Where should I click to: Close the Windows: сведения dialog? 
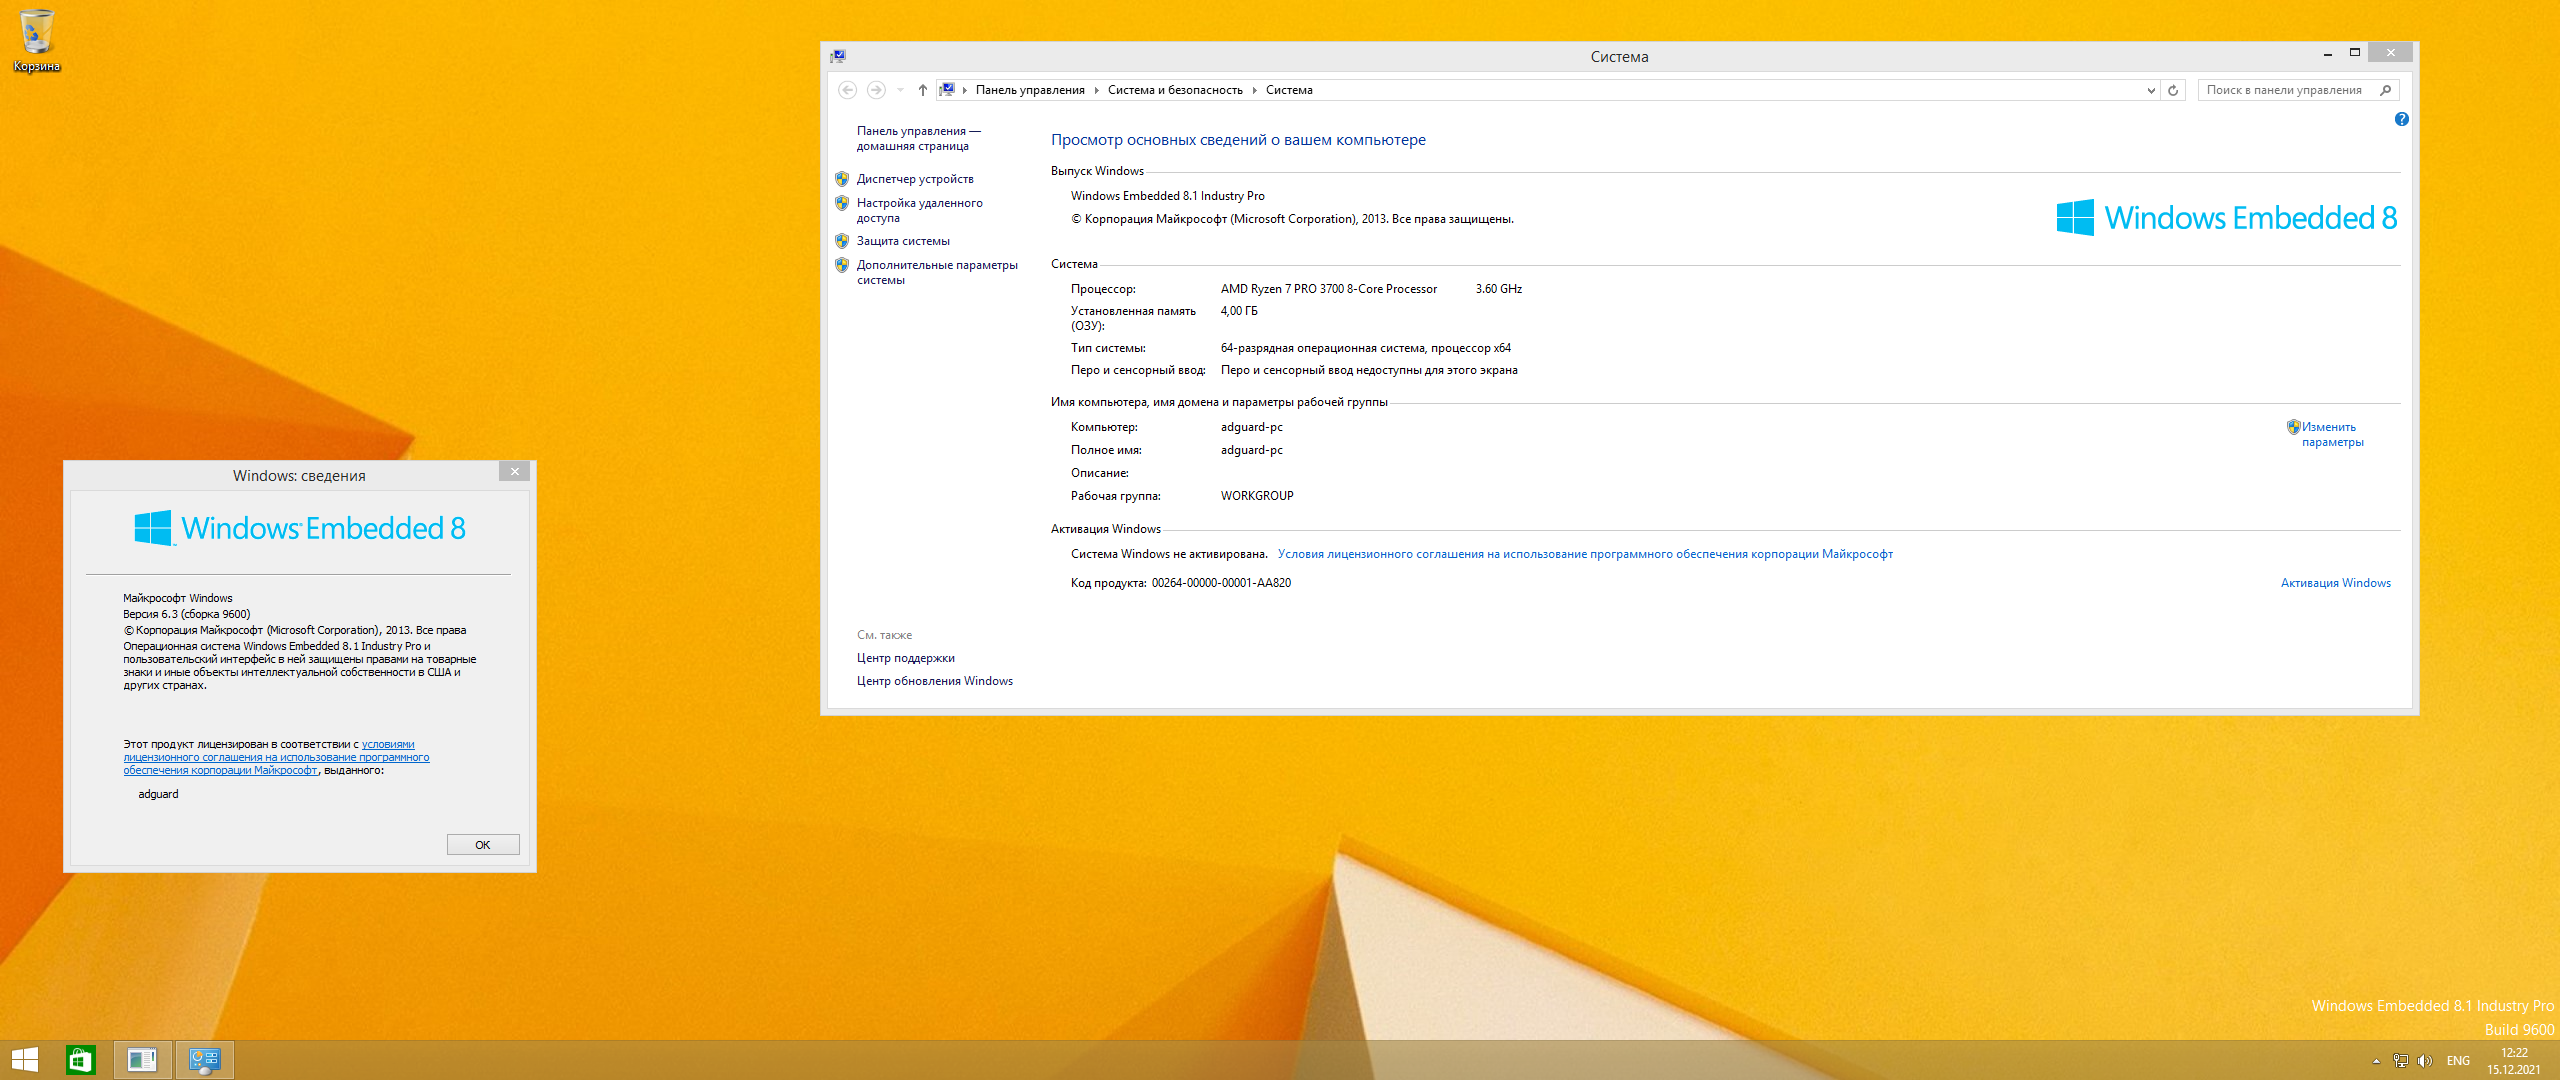tap(514, 471)
